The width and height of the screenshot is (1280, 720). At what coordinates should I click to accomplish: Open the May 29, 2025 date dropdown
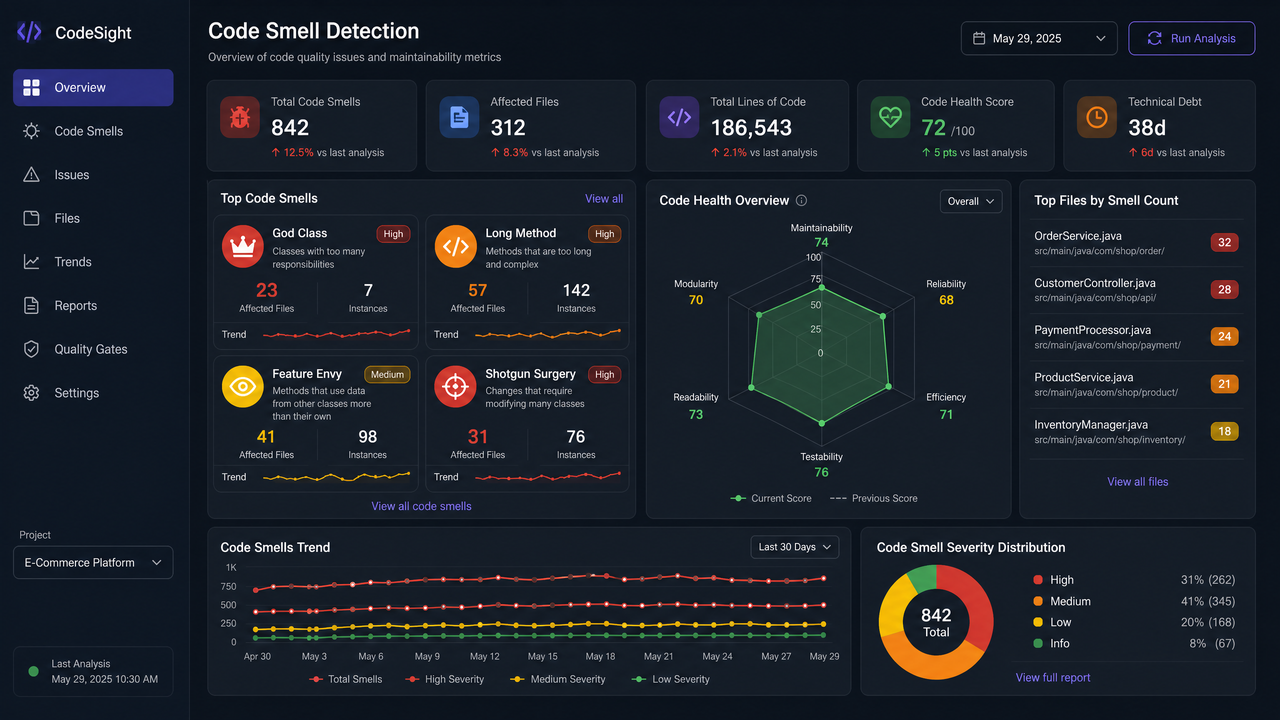coord(1039,38)
